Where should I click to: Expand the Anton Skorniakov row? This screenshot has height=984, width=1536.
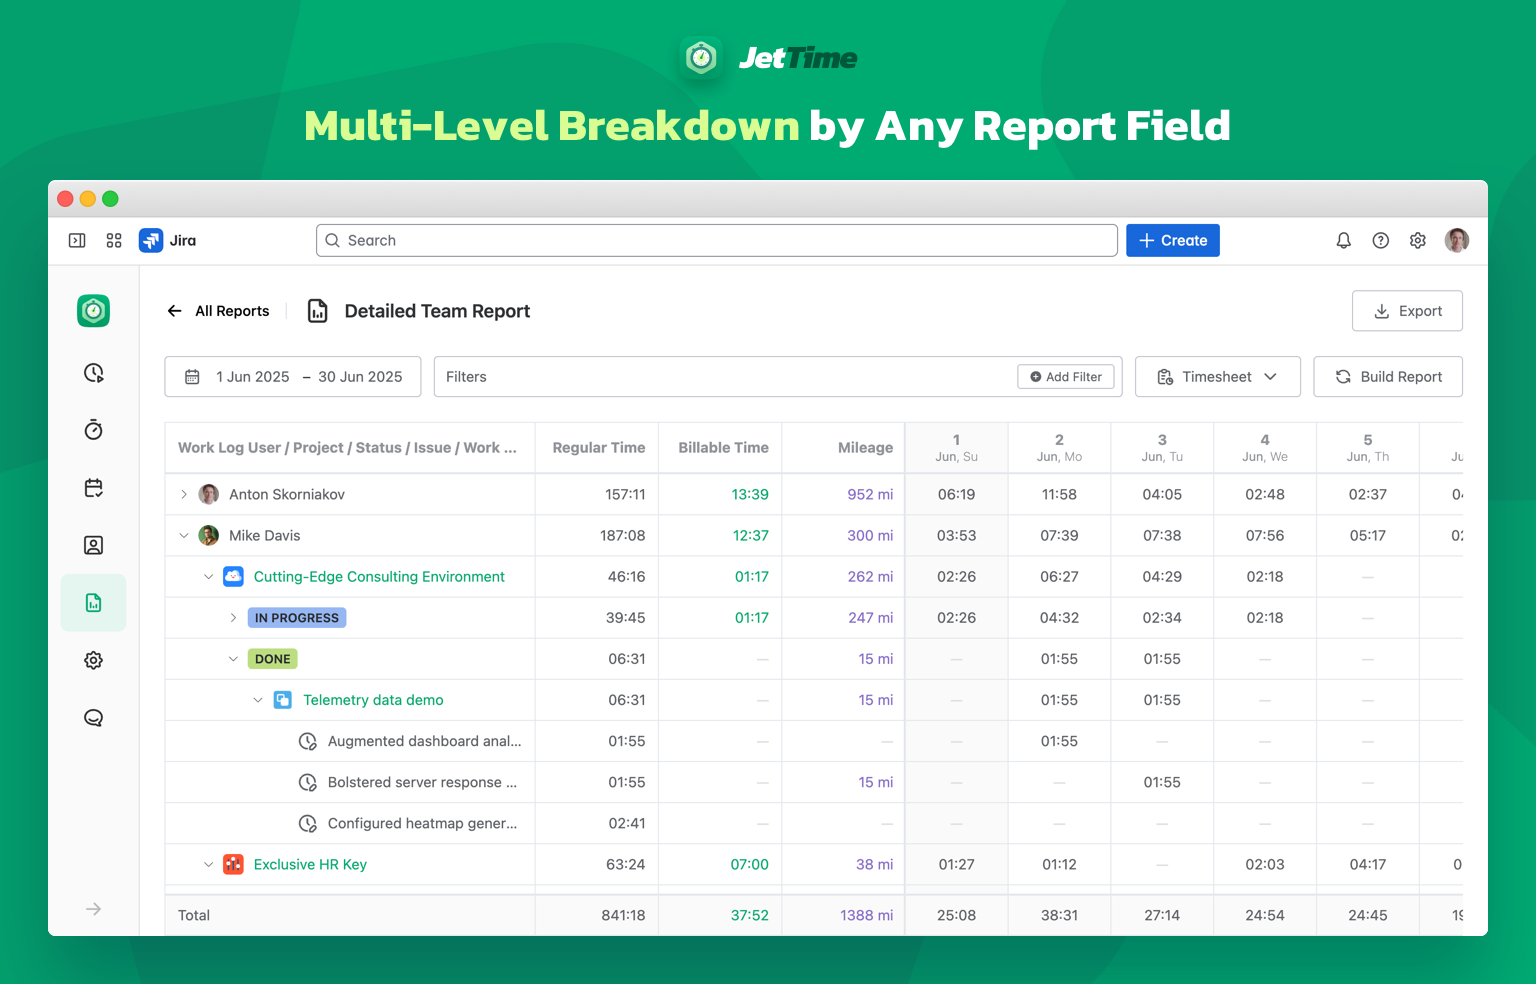pyautogui.click(x=183, y=494)
